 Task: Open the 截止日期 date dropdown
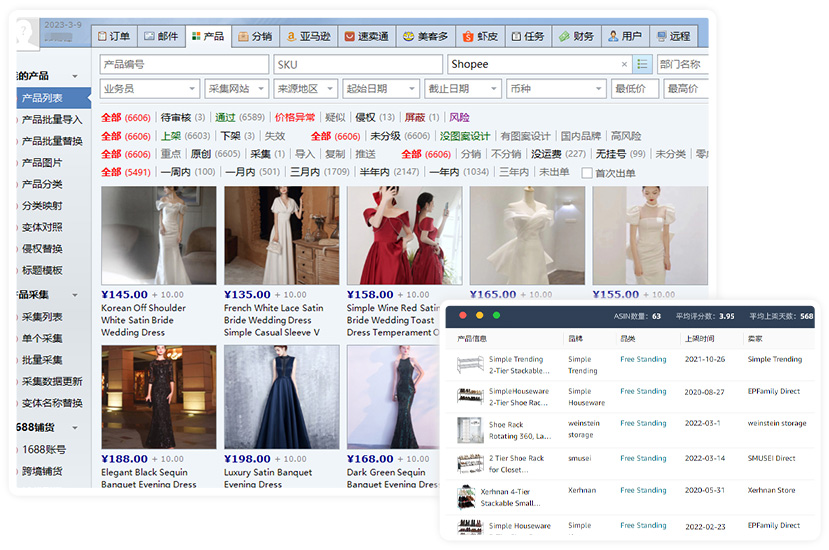463,89
